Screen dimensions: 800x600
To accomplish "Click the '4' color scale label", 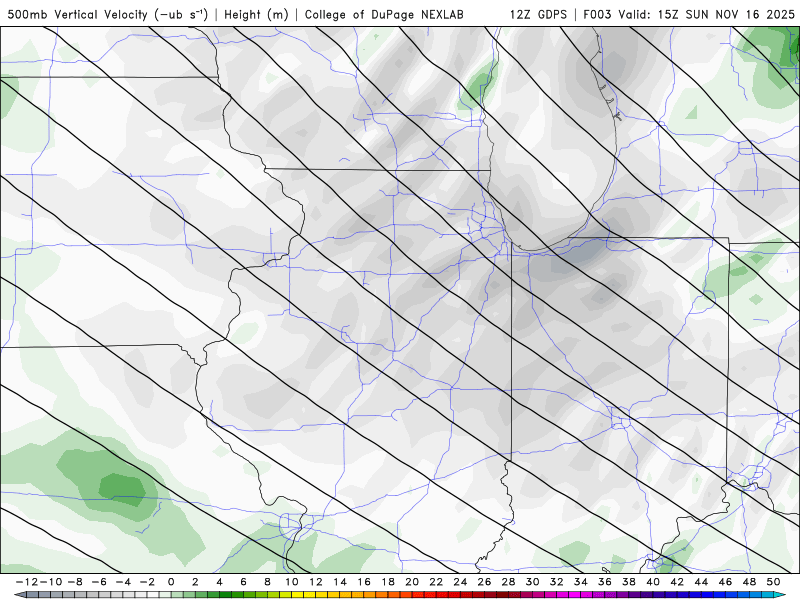I will point(219,582).
